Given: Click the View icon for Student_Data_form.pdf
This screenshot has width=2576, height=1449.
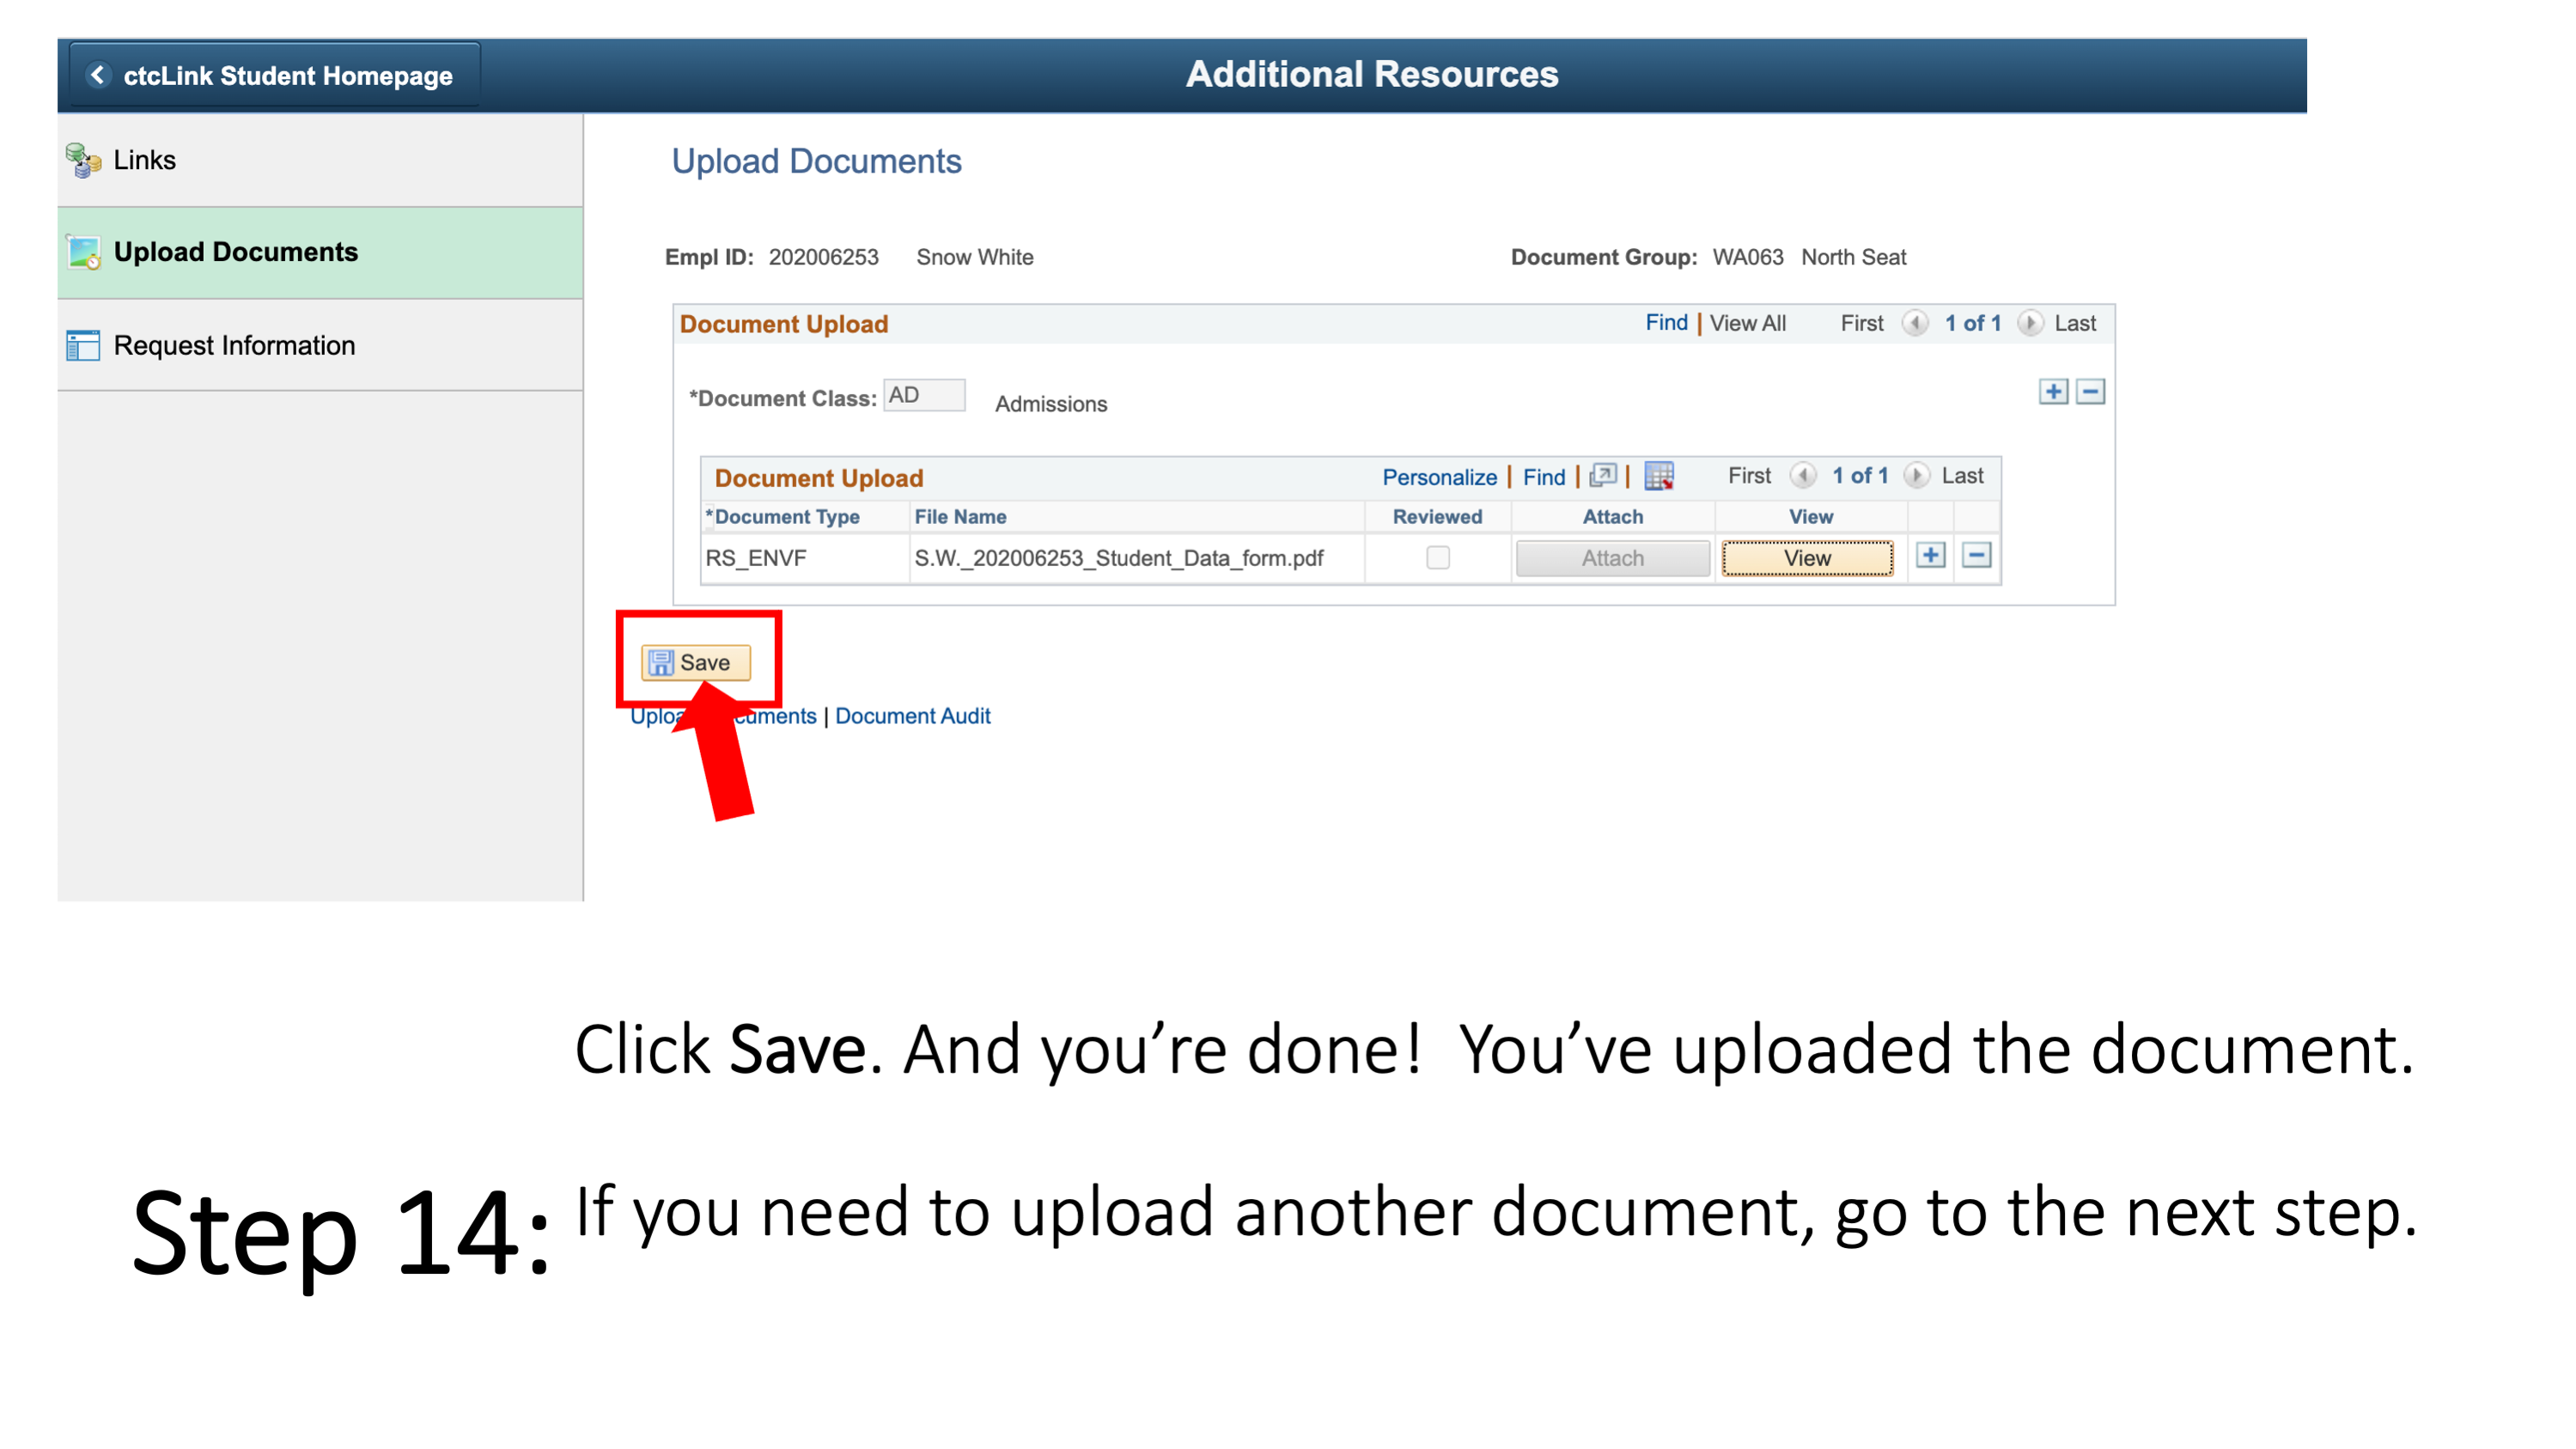Looking at the screenshot, I should pos(1806,557).
